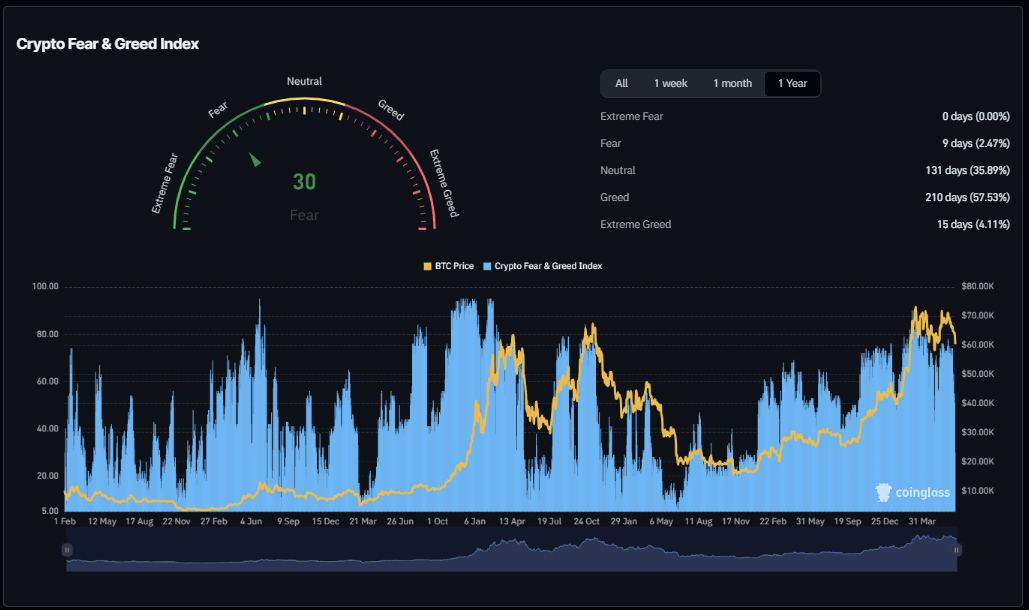Screen dimensions: 1029x610
Task: Click the Crypto Fear & Greed Index title
Action: coord(107,44)
